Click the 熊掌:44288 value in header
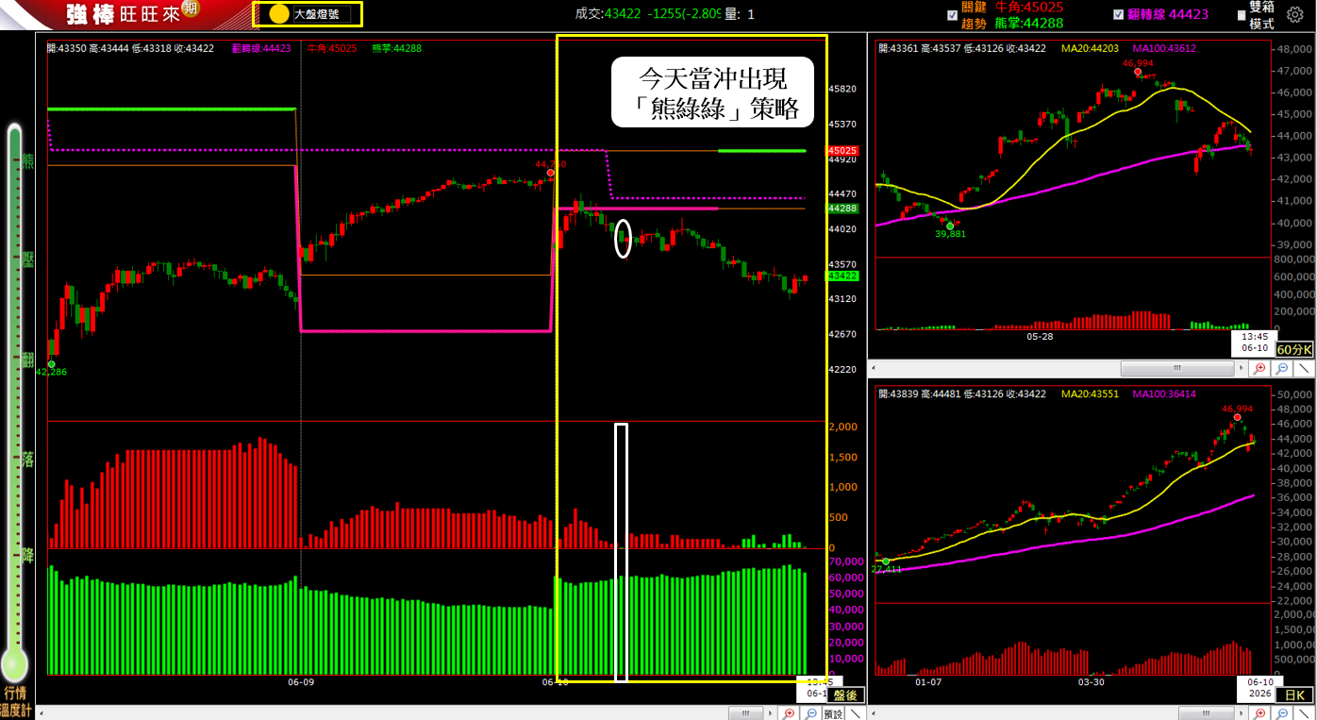1317x720 pixels. click(1029, 22)
